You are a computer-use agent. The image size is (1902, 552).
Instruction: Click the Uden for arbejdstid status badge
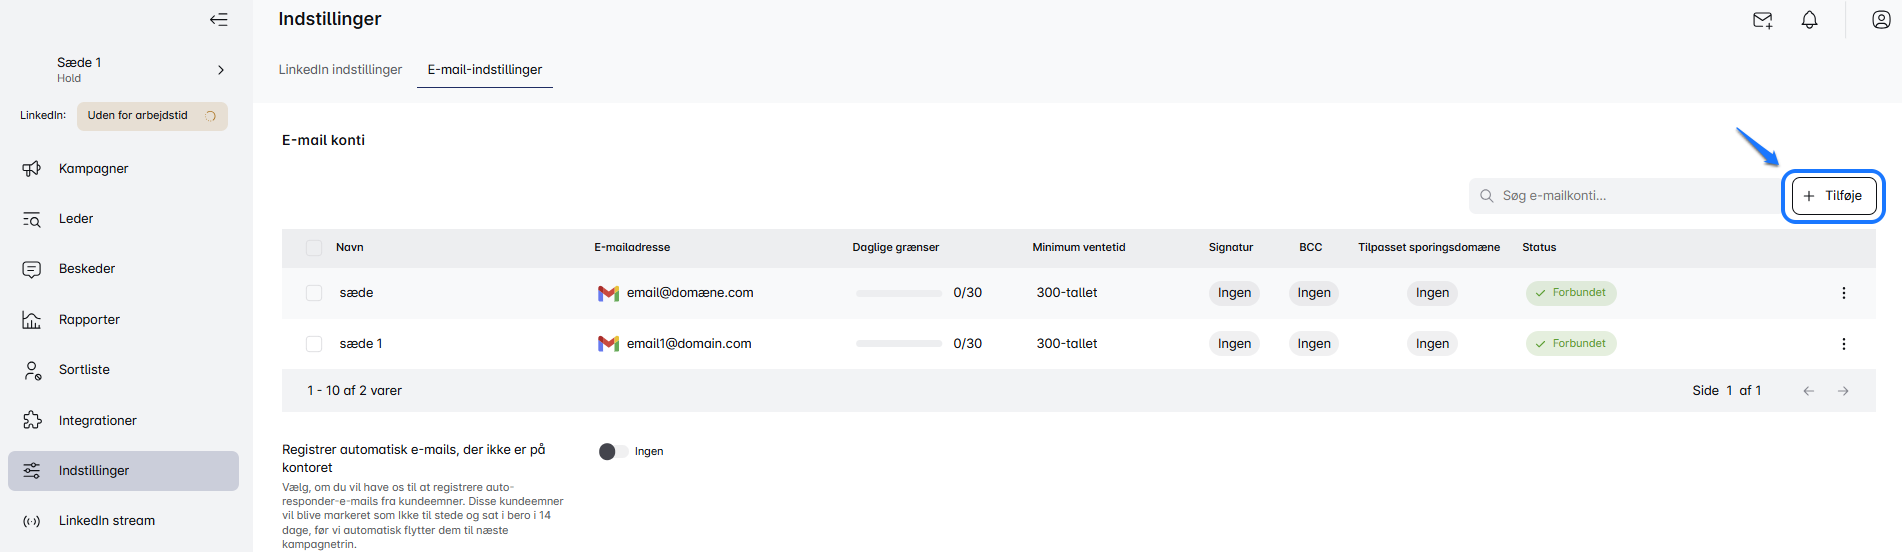tap(152, 116)
